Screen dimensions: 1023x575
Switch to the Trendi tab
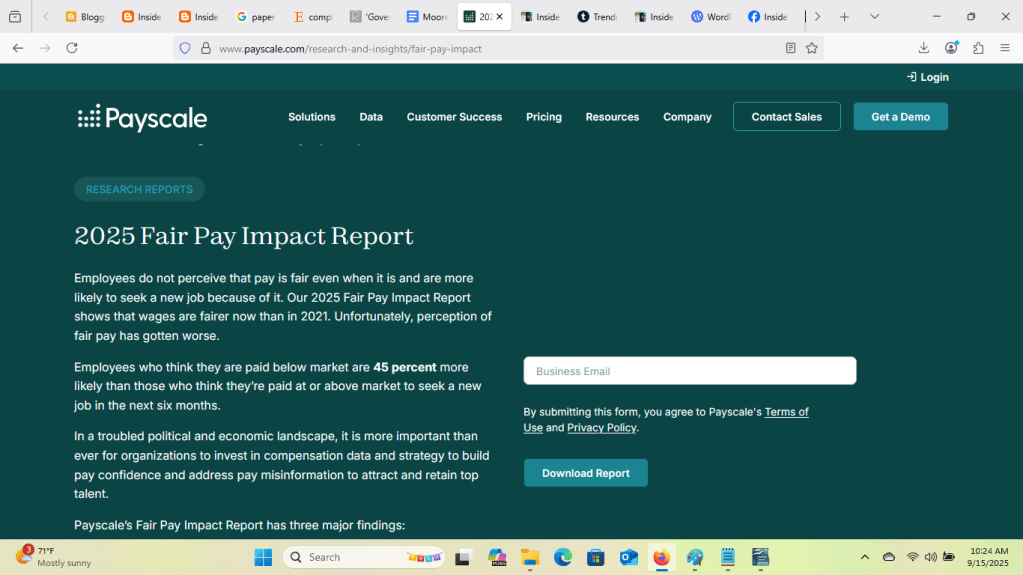[597, 17]
